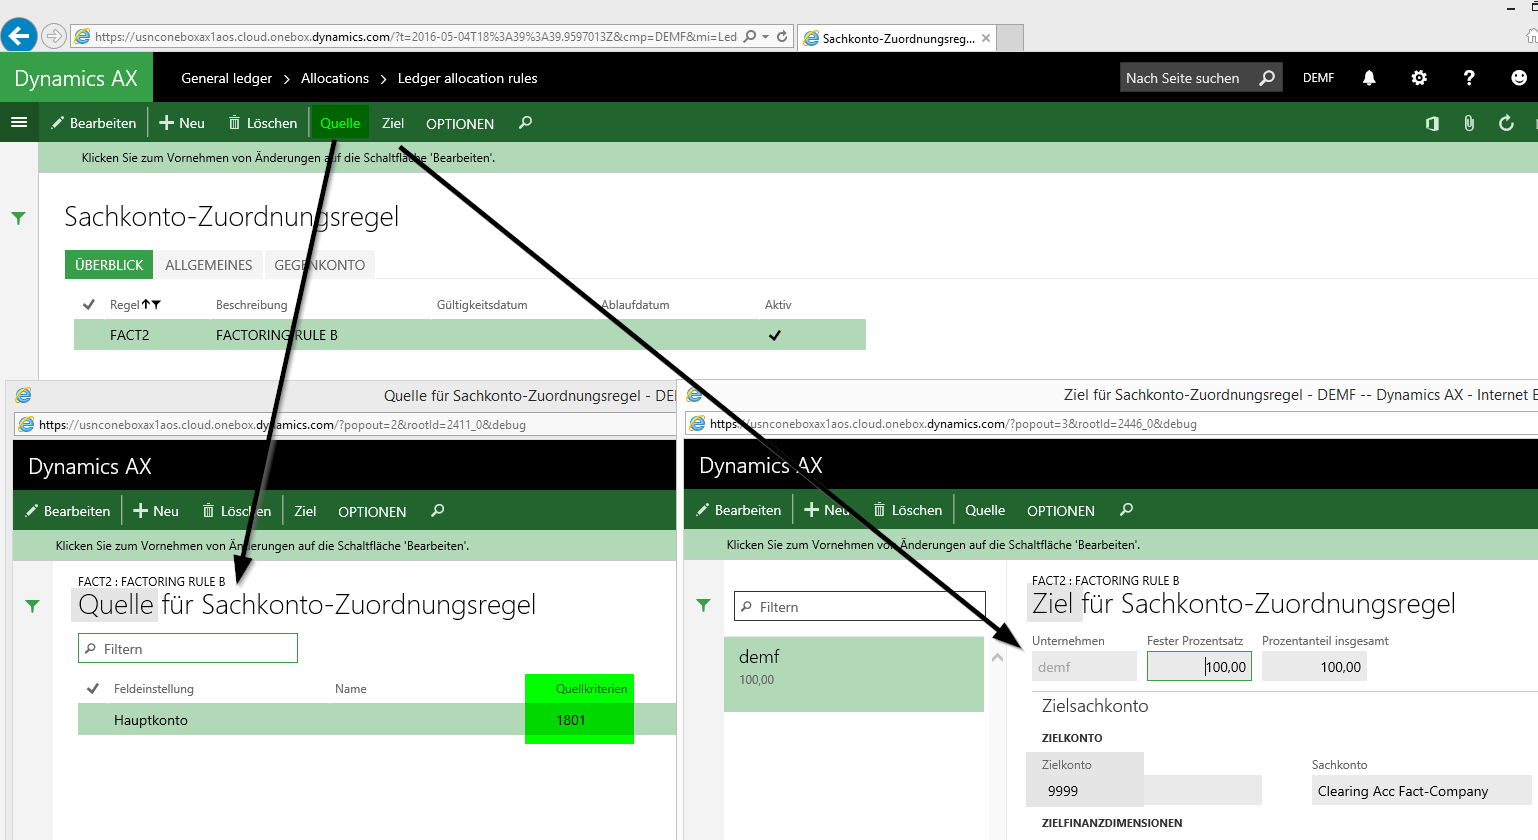Sort by the Regel column header
This screenshot has width=1538, height=840.
[125, 305]
